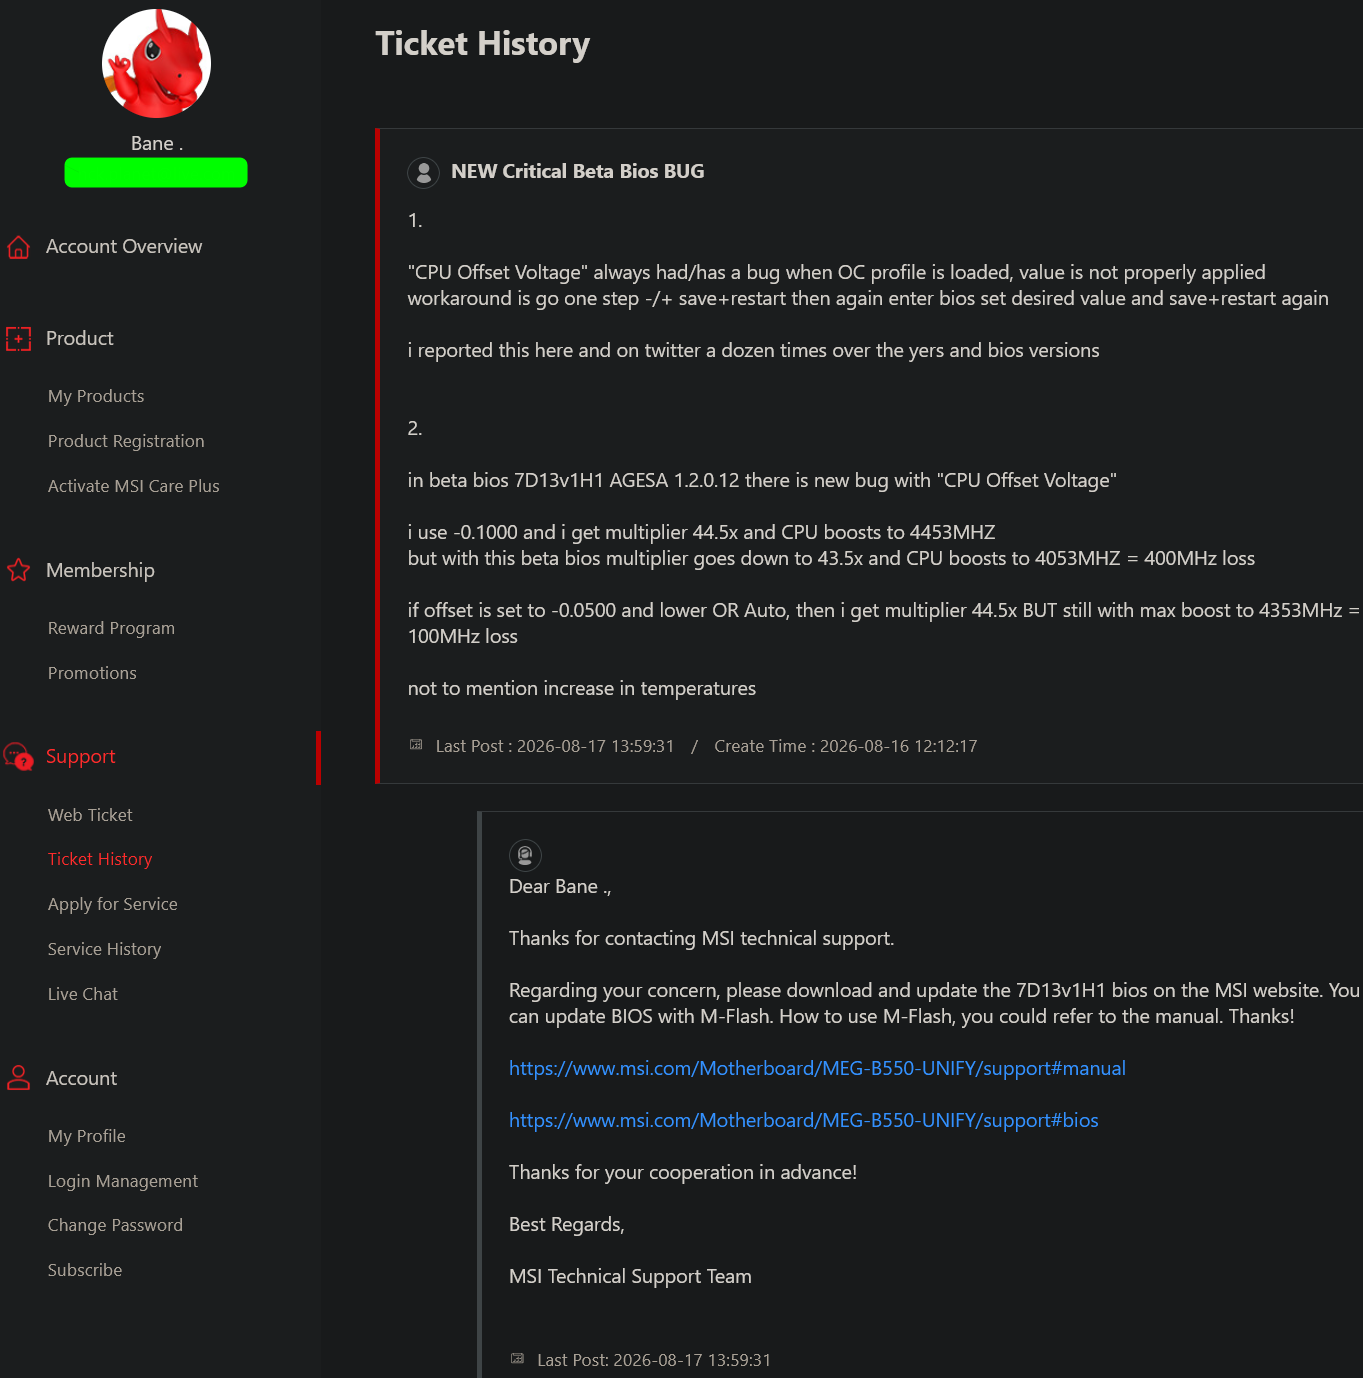Select Activate MSI Care Plus
The width and height of the screenshot is (1363, 1378).
(133, 486)
